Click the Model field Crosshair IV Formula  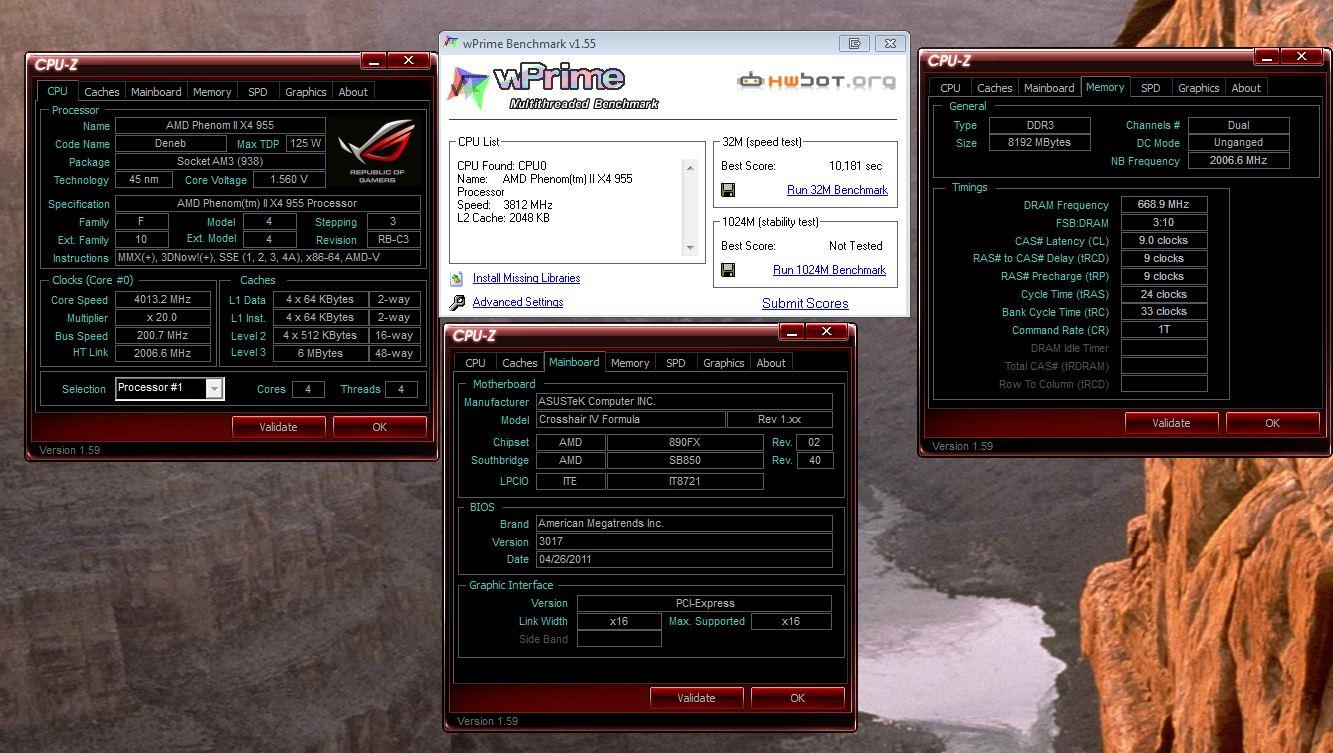click(x=631, y=420)
